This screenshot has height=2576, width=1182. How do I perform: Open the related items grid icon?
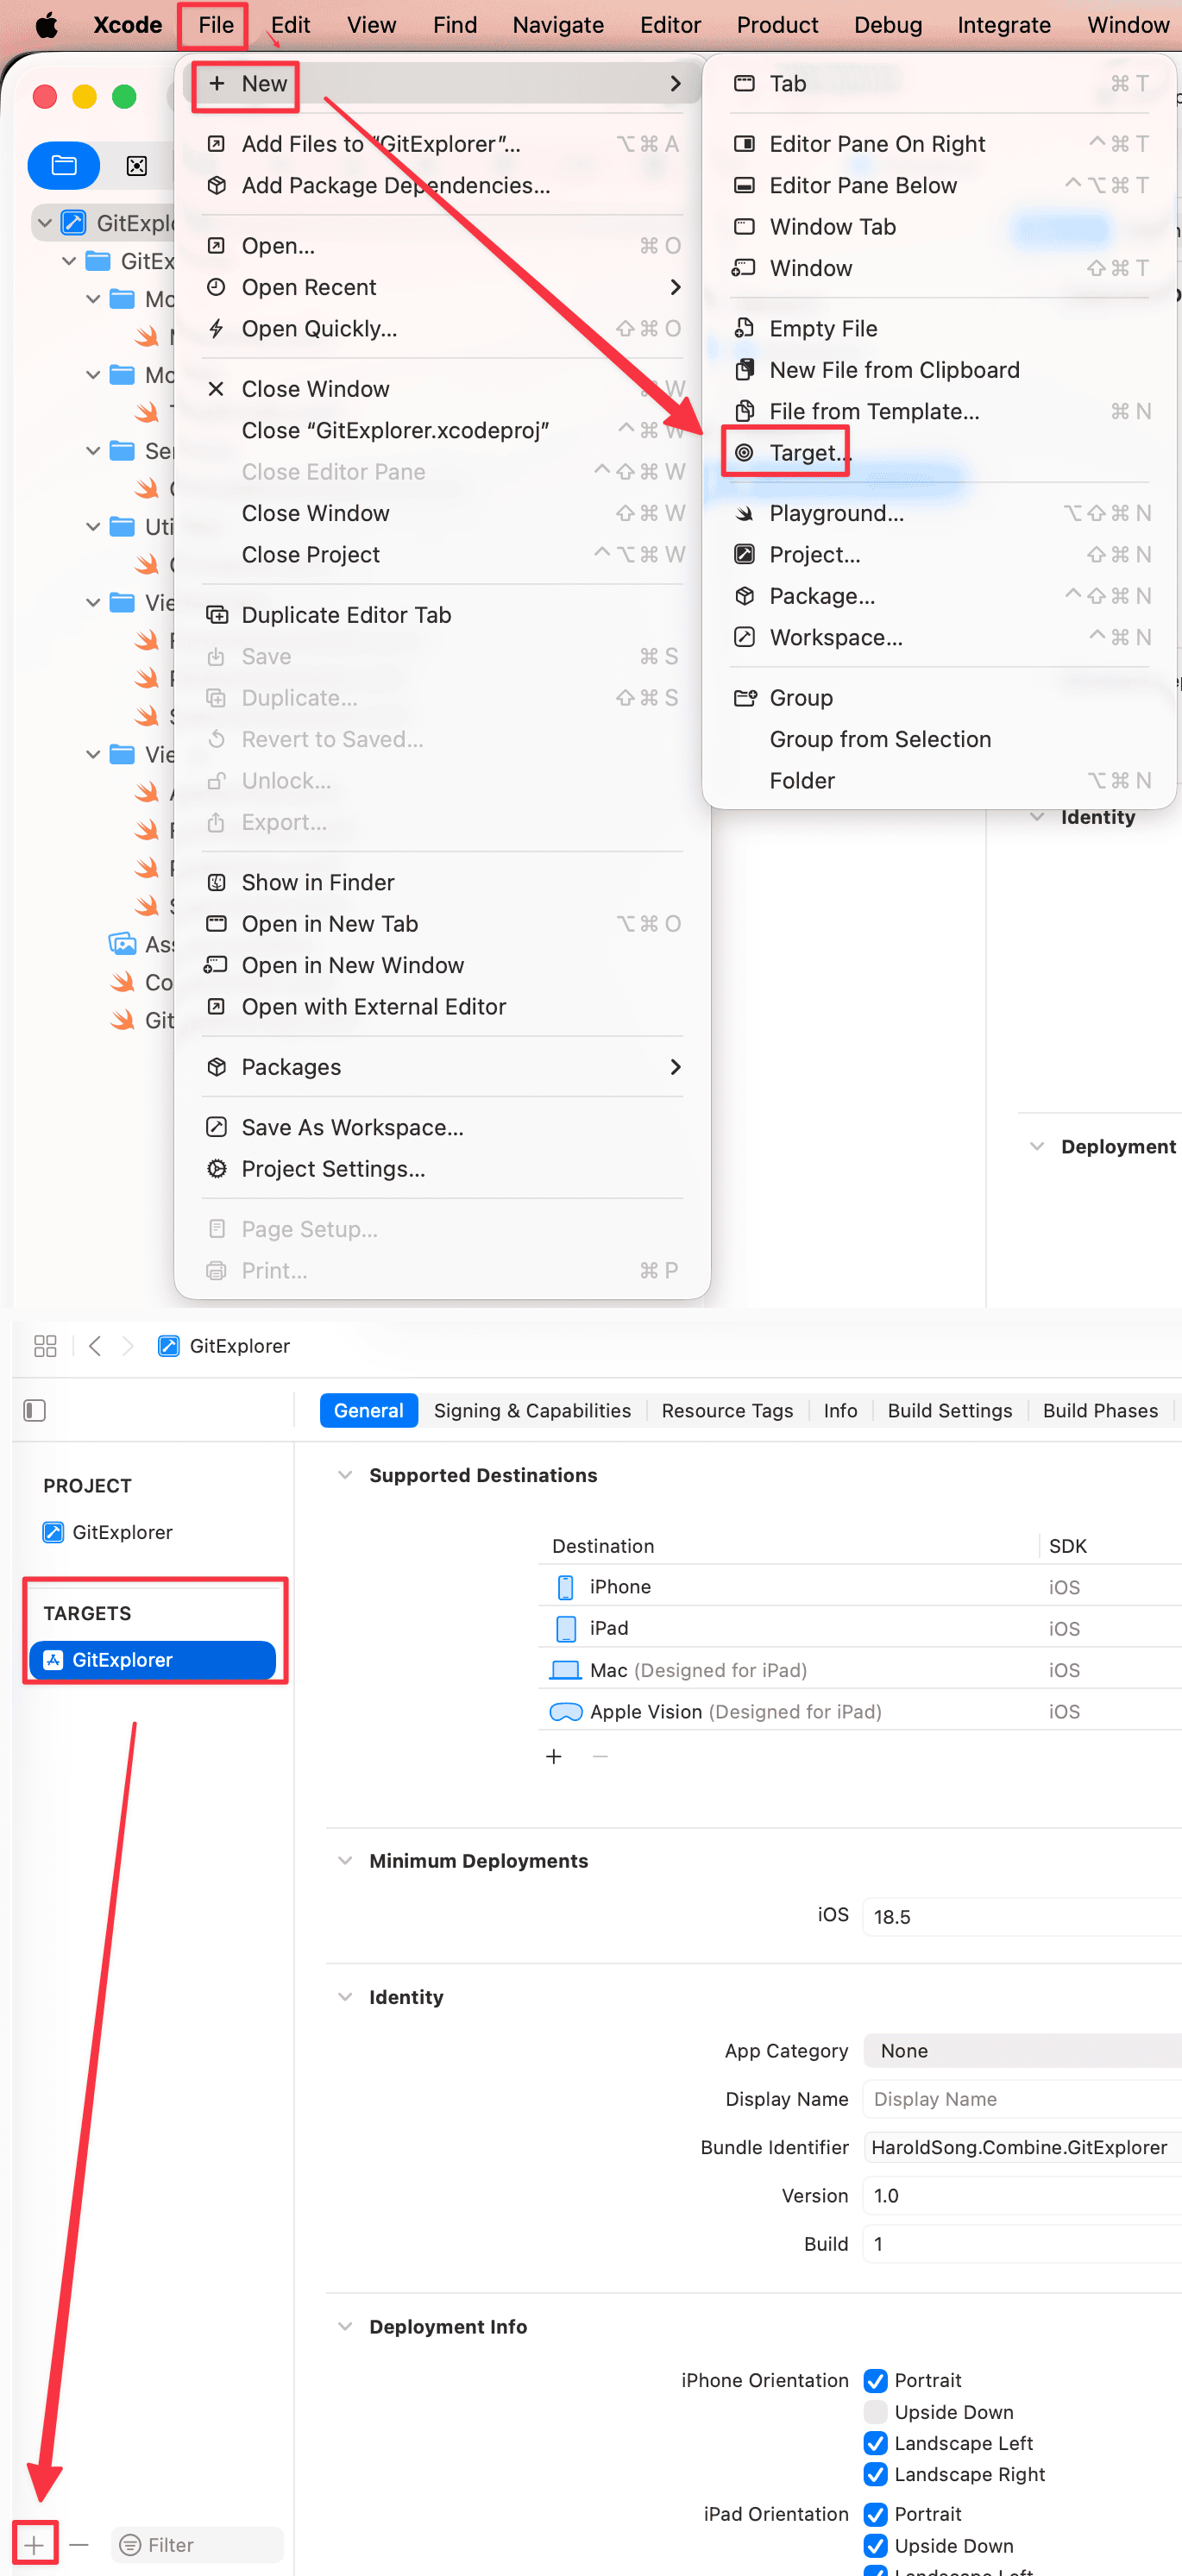tap(45, 1346)
